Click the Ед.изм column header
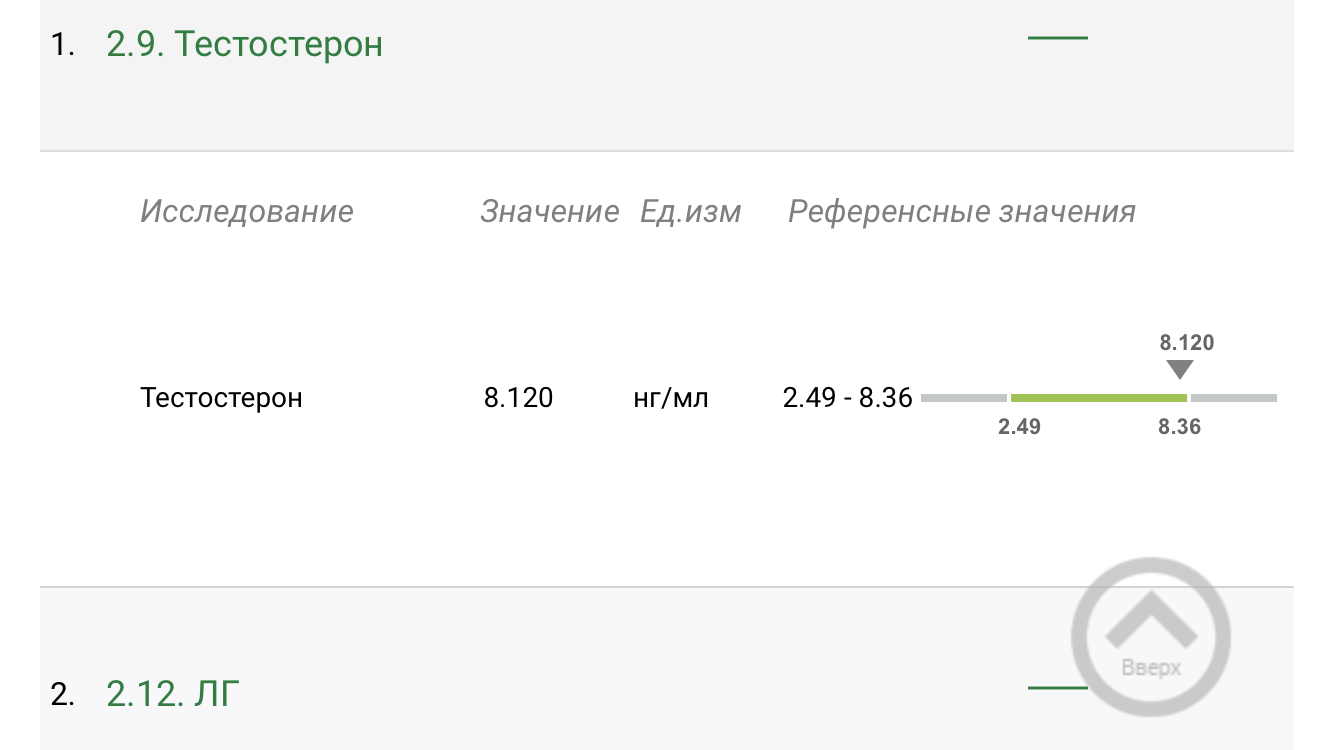The width and height of the screenshot is (1334, 750). tap(690, 212)
